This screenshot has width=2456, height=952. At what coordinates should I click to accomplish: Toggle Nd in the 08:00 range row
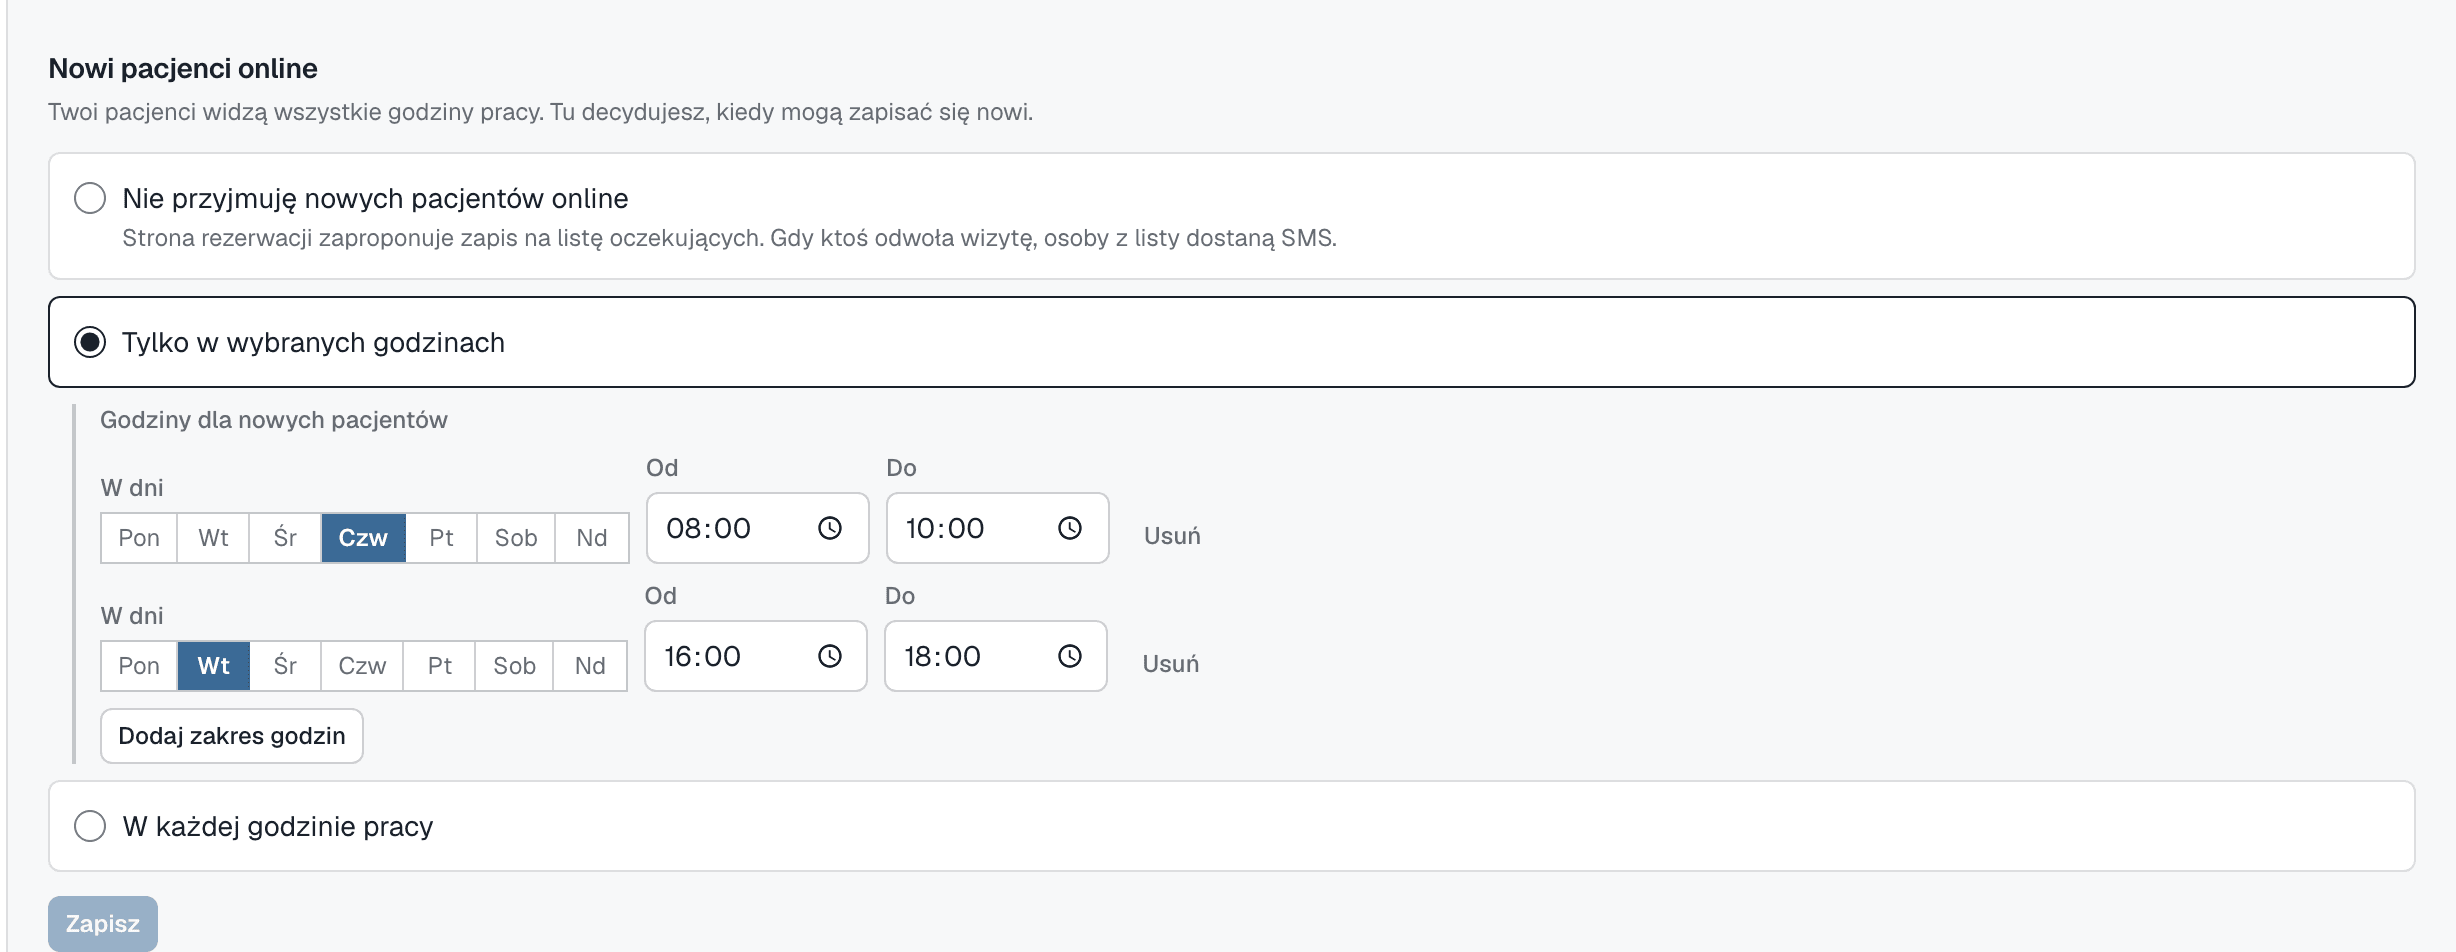[x=592, y=538]
